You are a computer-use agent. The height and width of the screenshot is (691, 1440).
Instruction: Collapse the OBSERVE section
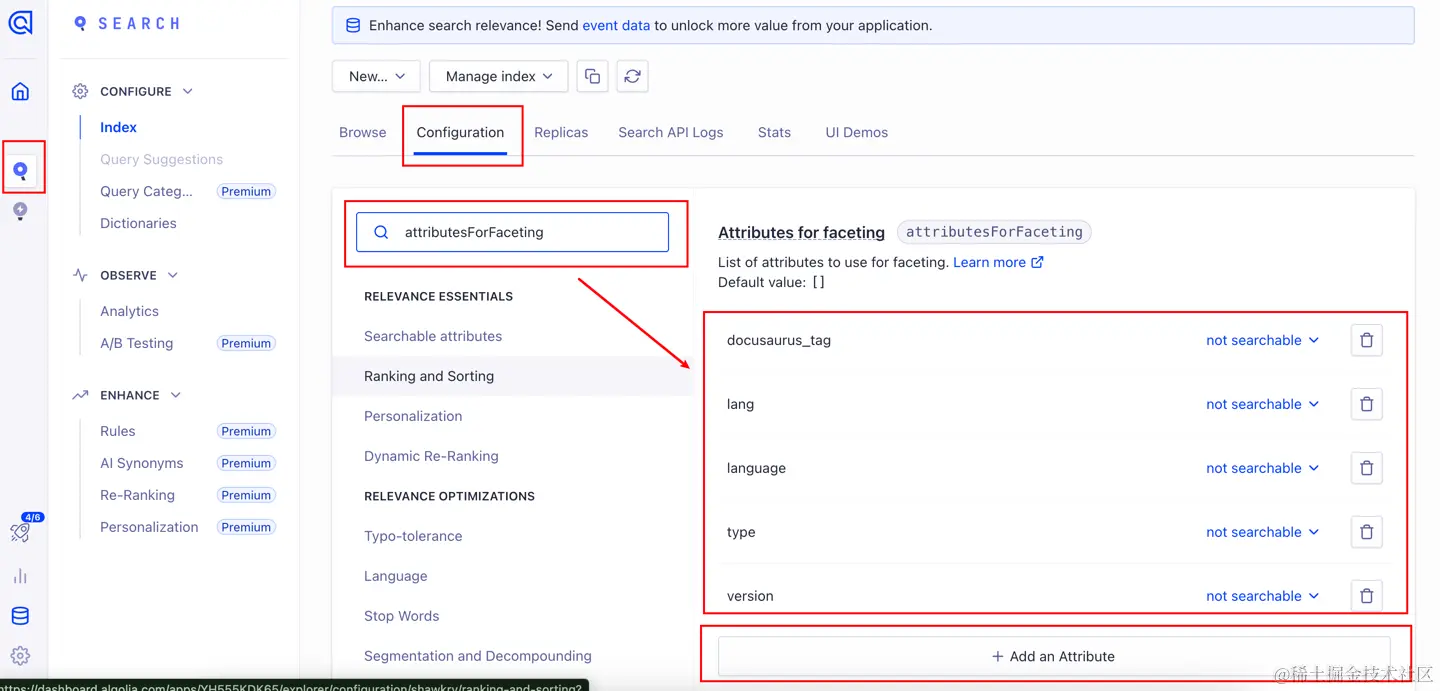(x=172, y=275)
